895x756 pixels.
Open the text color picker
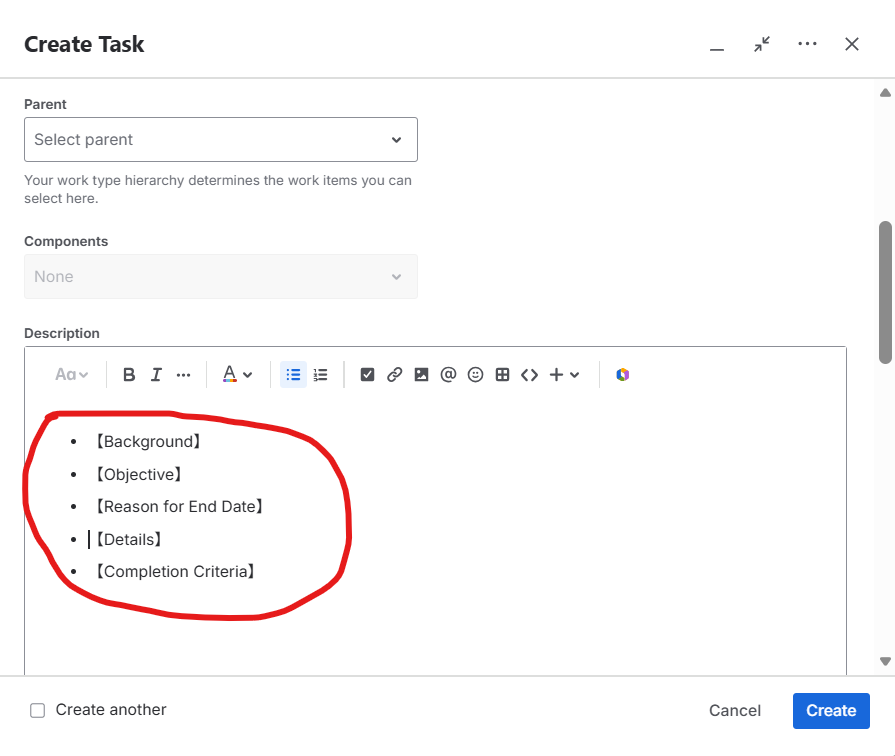pyautogui.click(x=237, y=375)
